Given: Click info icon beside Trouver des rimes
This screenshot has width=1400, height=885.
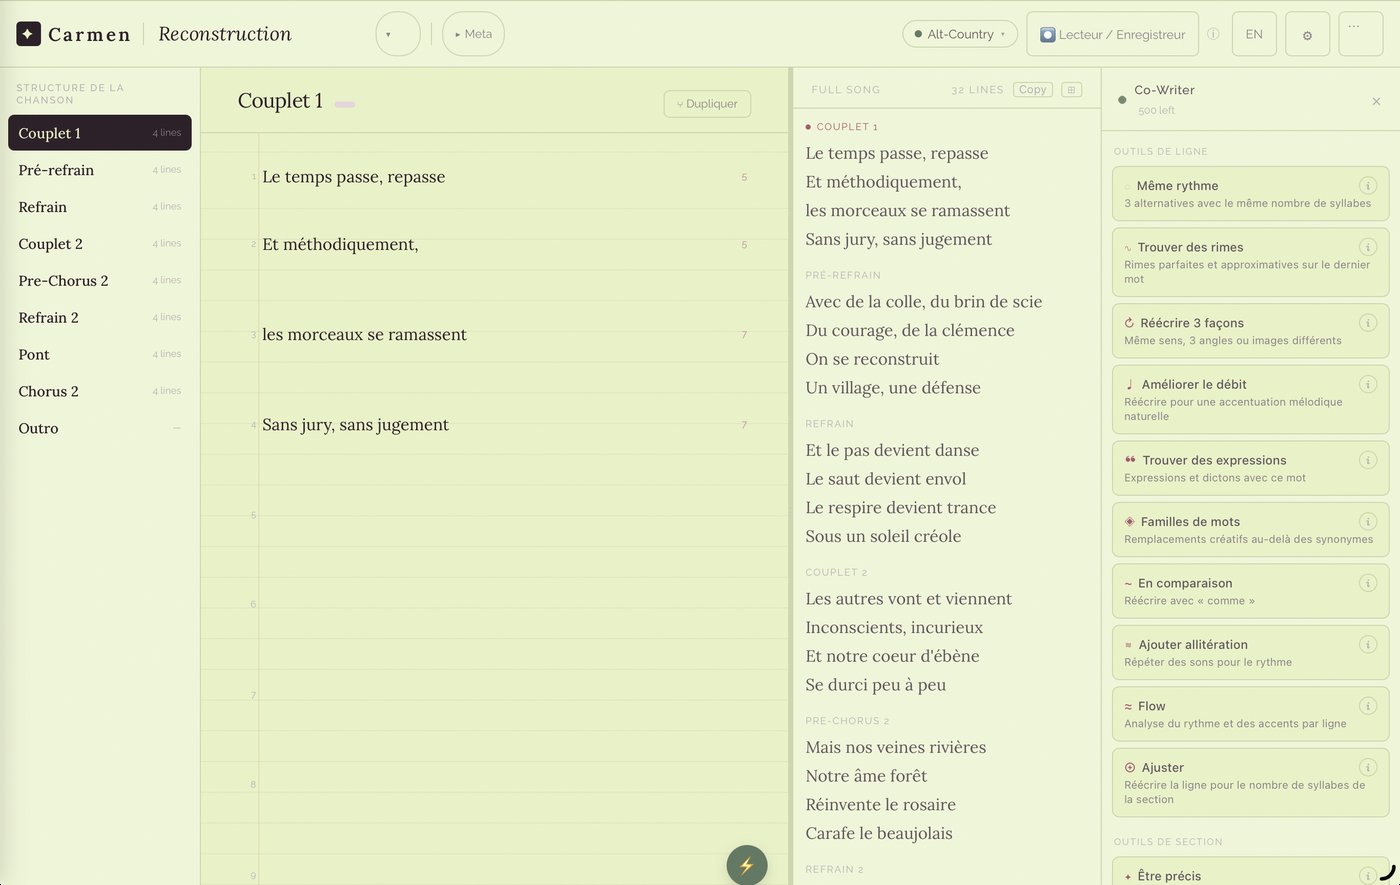Looking at the screenshot, I should tap(1367, 247).
